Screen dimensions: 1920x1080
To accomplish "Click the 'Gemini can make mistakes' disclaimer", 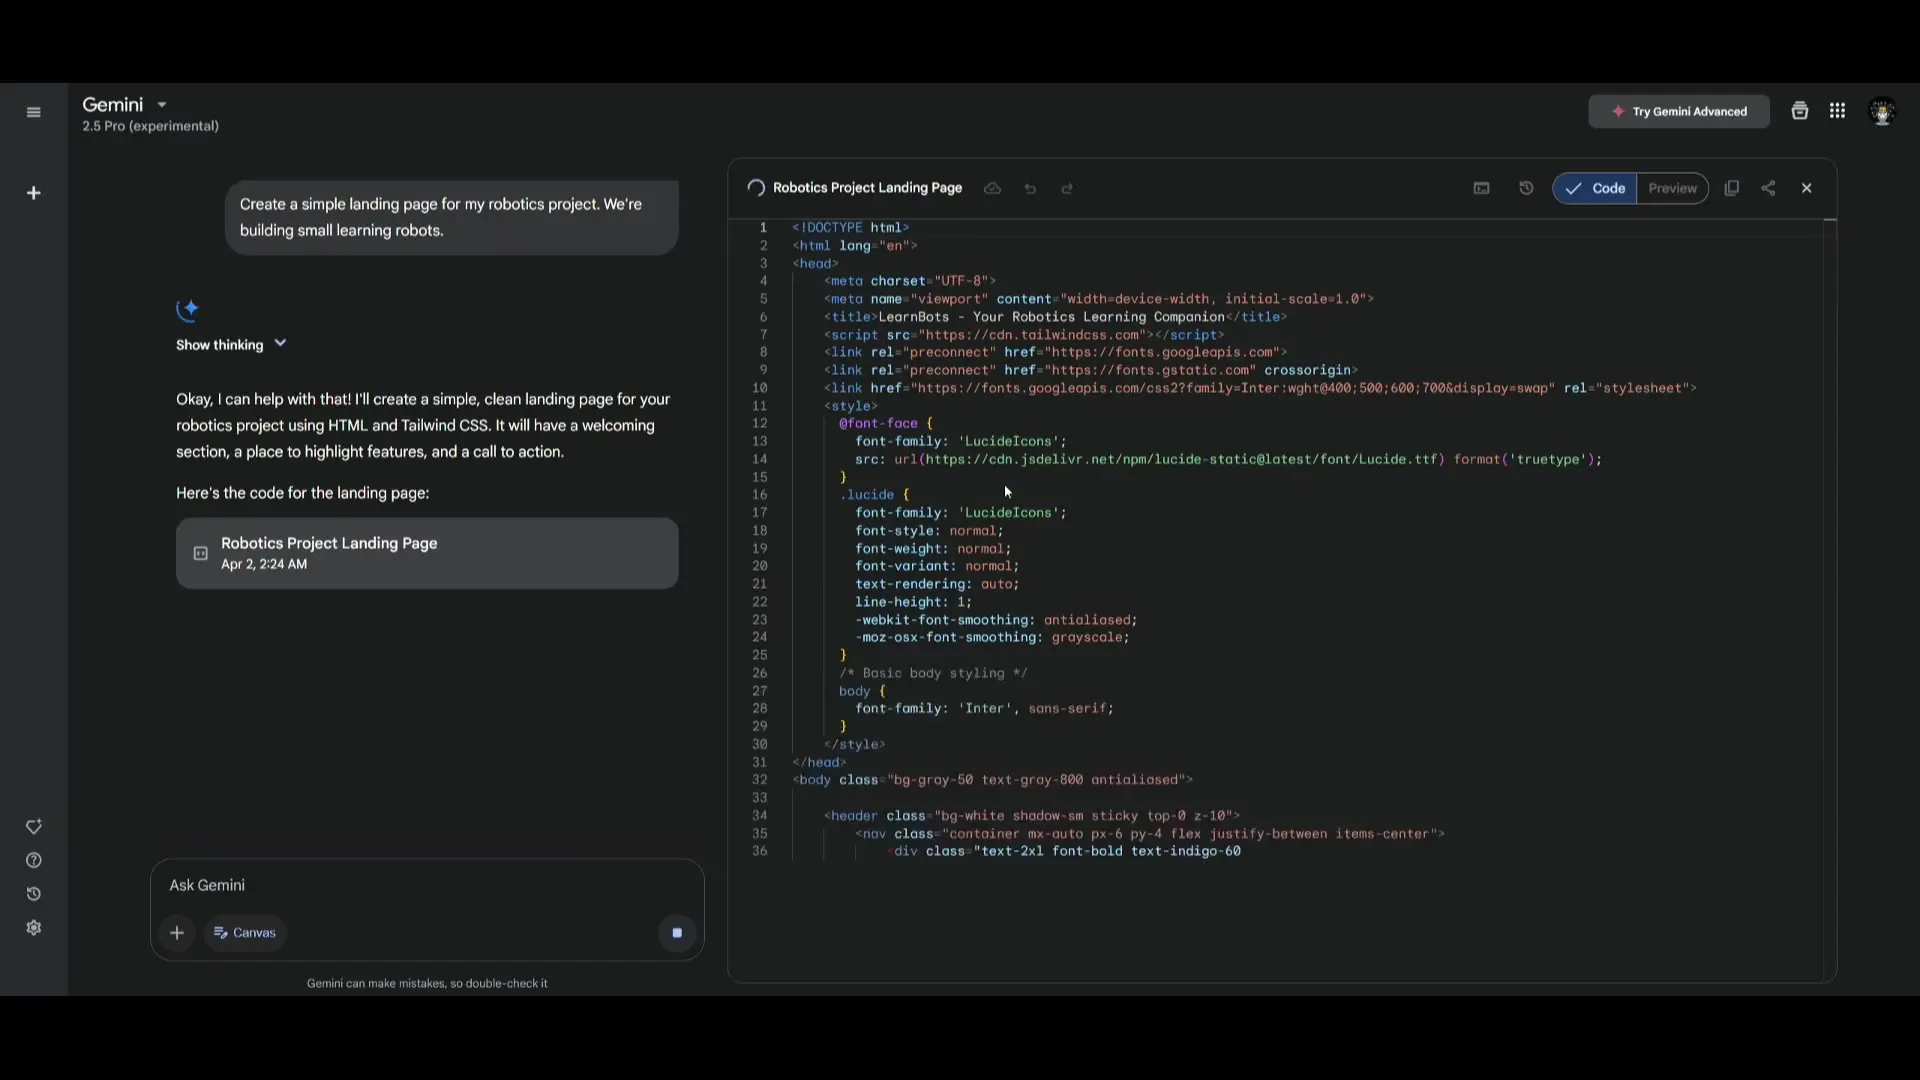I will click(x=427, y=984).
